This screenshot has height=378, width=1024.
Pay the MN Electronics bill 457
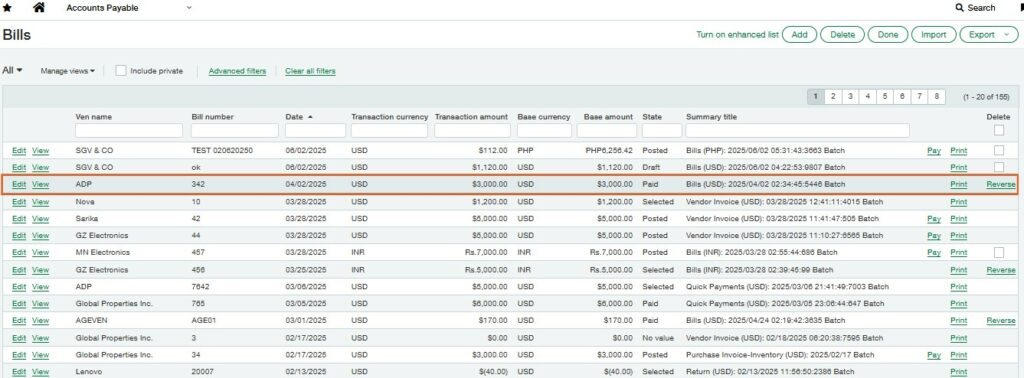934,253
